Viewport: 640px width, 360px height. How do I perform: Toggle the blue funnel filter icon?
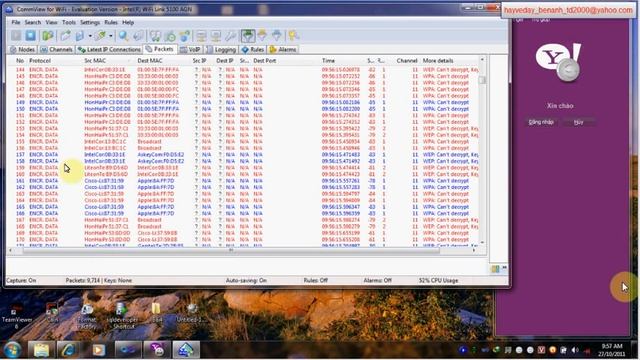click(277, 36)
